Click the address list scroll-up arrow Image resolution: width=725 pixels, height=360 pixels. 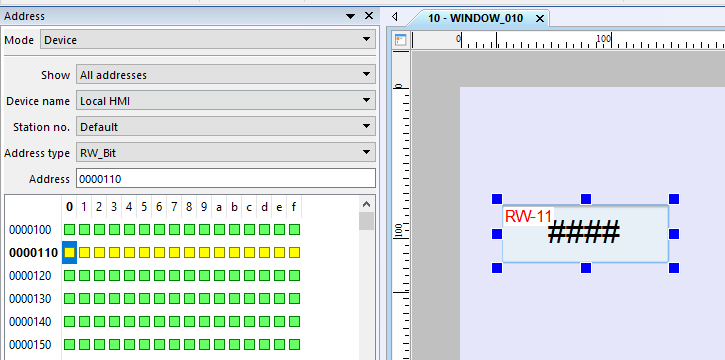coord(366,204)
